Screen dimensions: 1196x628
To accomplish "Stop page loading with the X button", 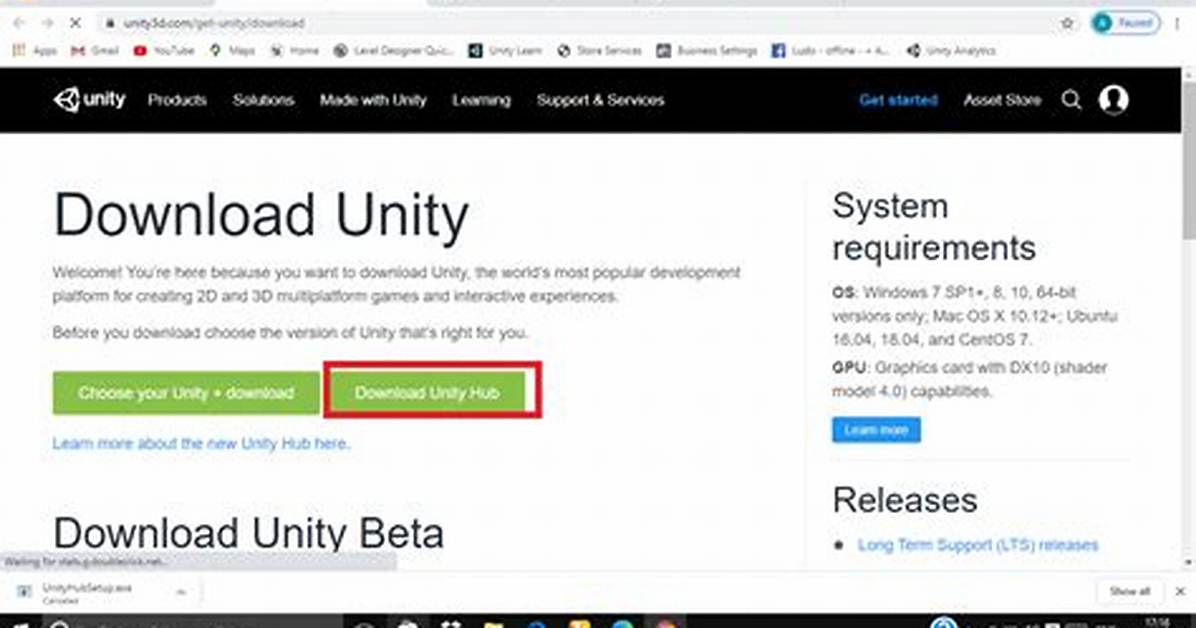I will tap(75, 24).
